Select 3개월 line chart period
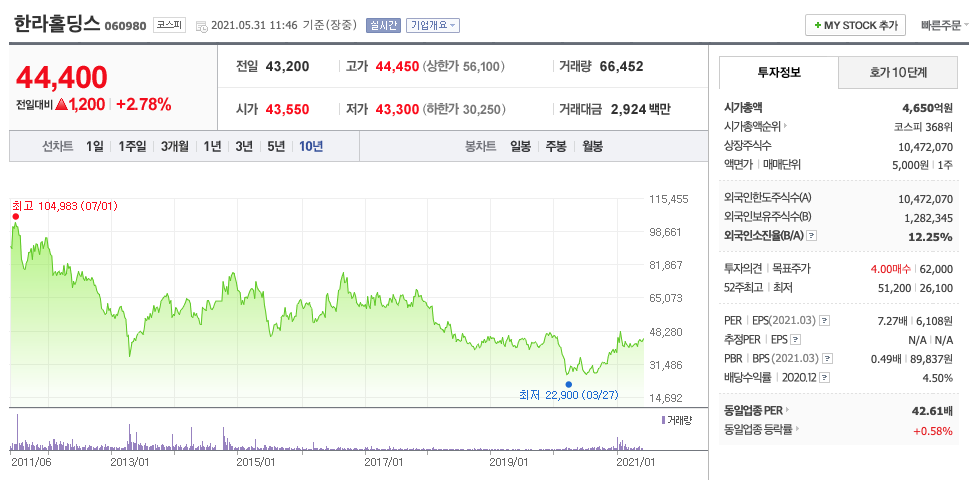 click(174, 147)
